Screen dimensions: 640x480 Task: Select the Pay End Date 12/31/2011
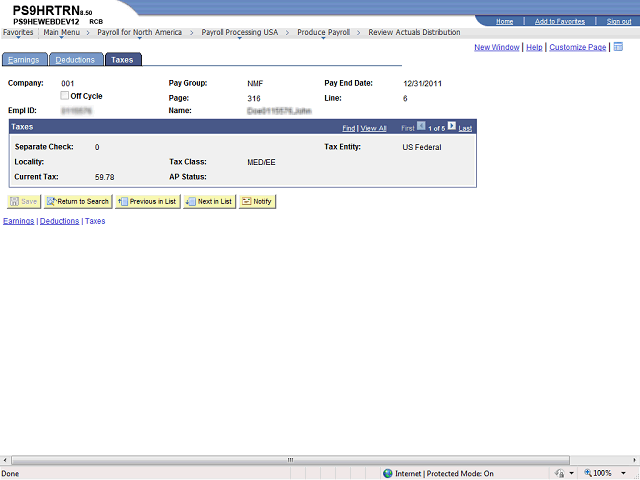click(x=422, y=84)
